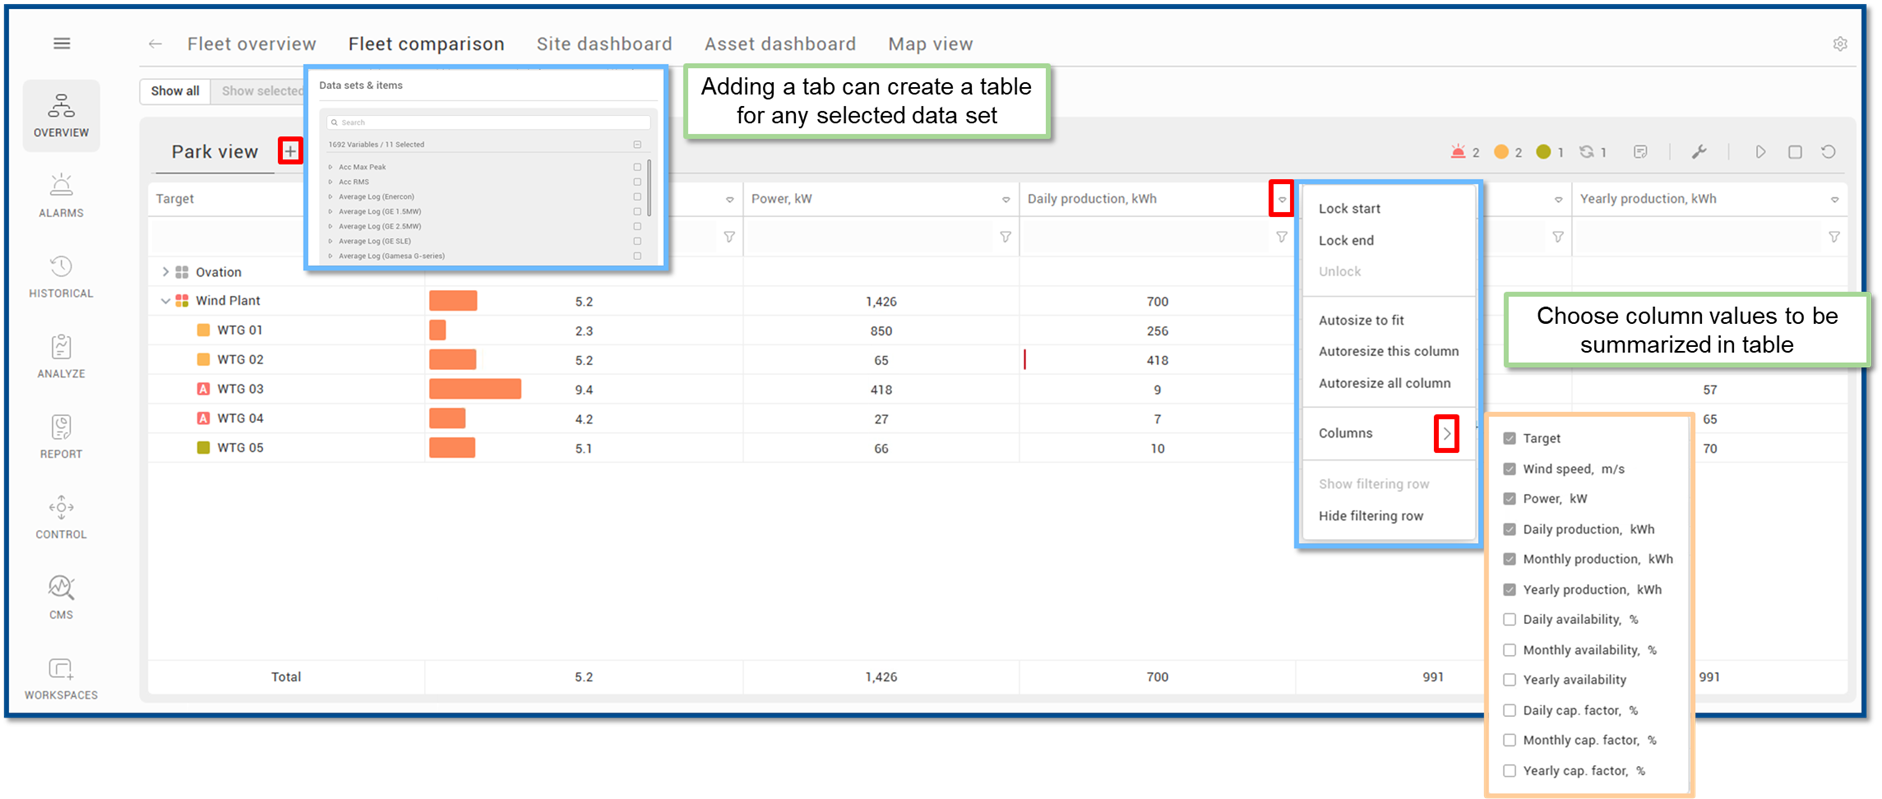Switch to Map view tab
This screenshot has width=1882, height=799.
tap(930, 44)
